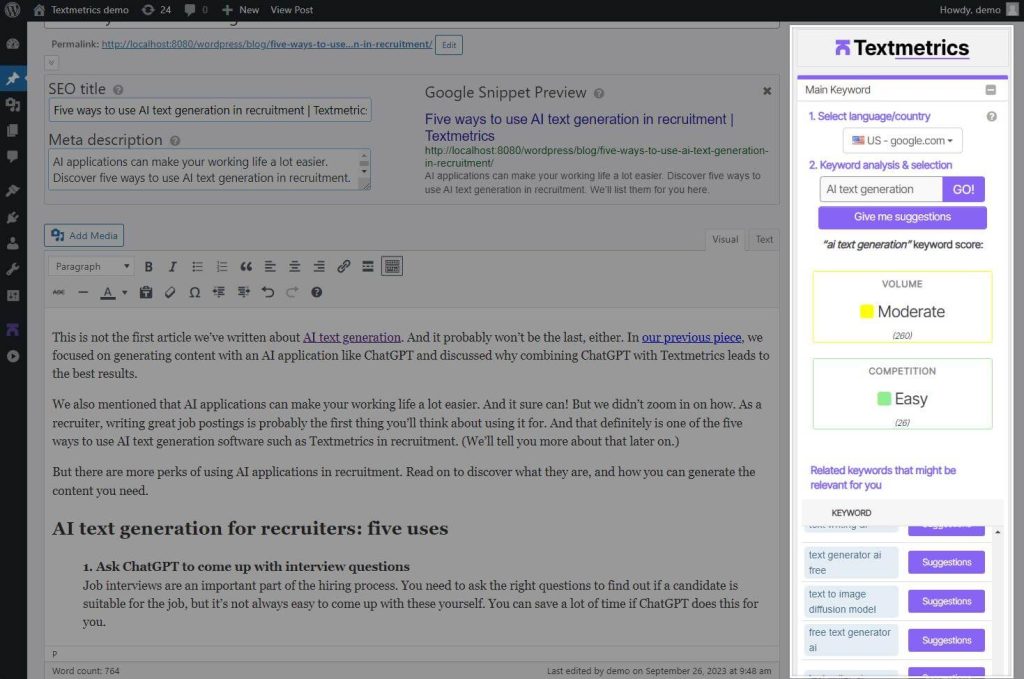Open the US - google.com country dropdown
Image resolution: width=1024 pixels, height=679 pixels.
[902, 141]
